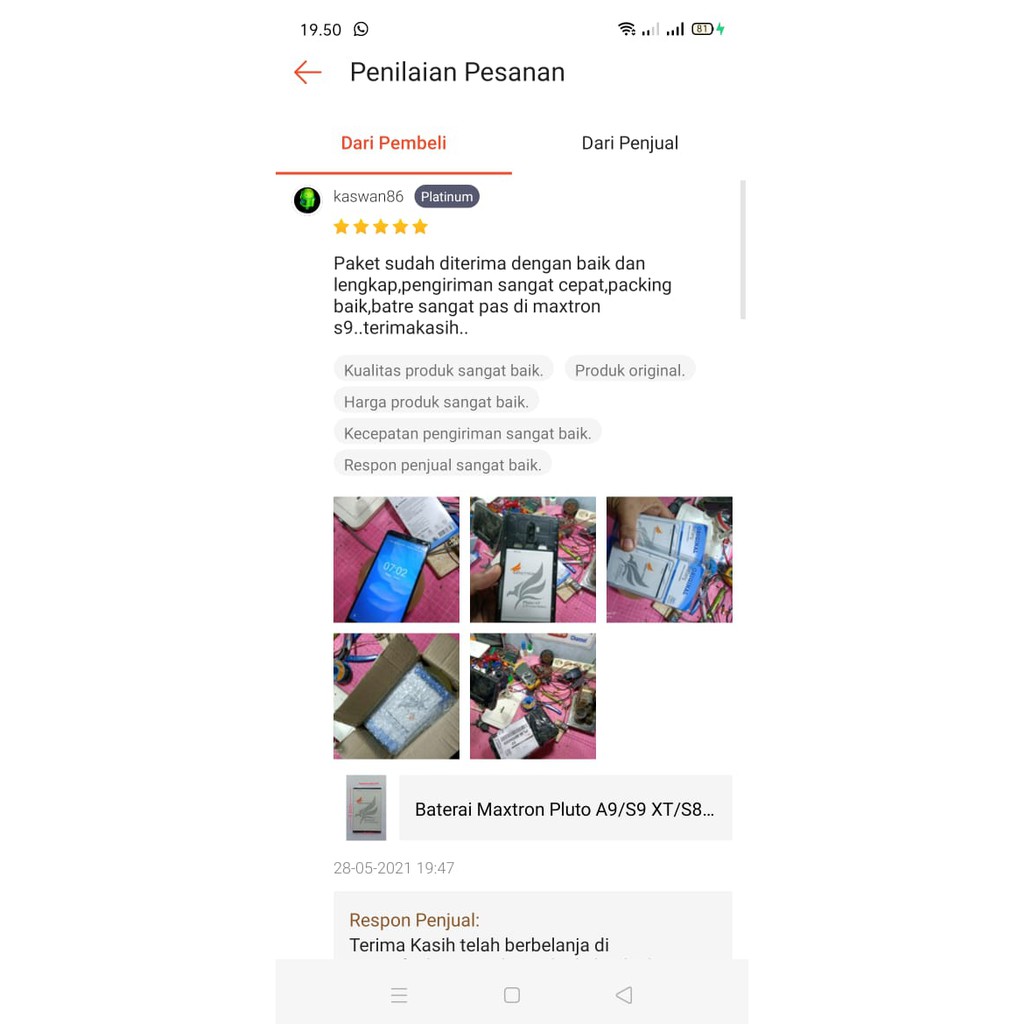Viewport: 1024px width, 1024px height.
Task: Open the phone screen review photo
Action: [x=396, y=560]
